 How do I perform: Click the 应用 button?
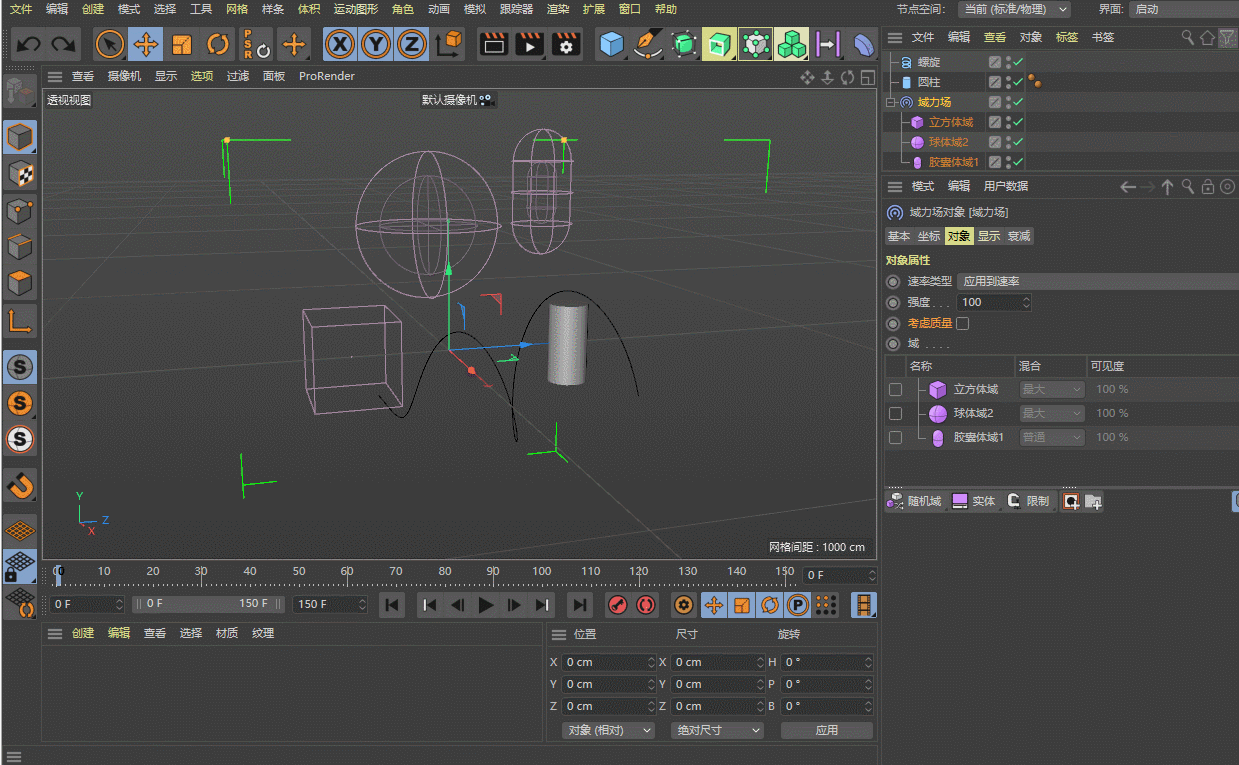point(826,730)
